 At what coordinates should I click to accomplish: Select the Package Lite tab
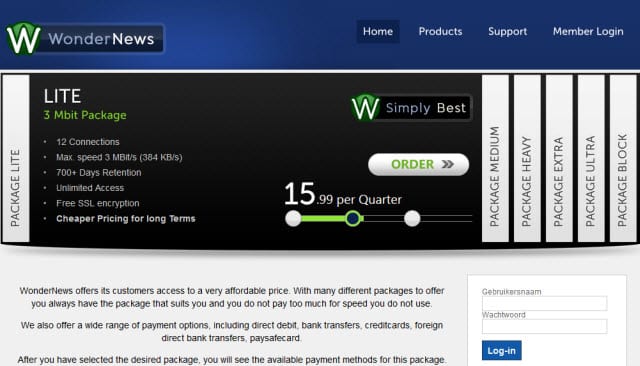16,158
